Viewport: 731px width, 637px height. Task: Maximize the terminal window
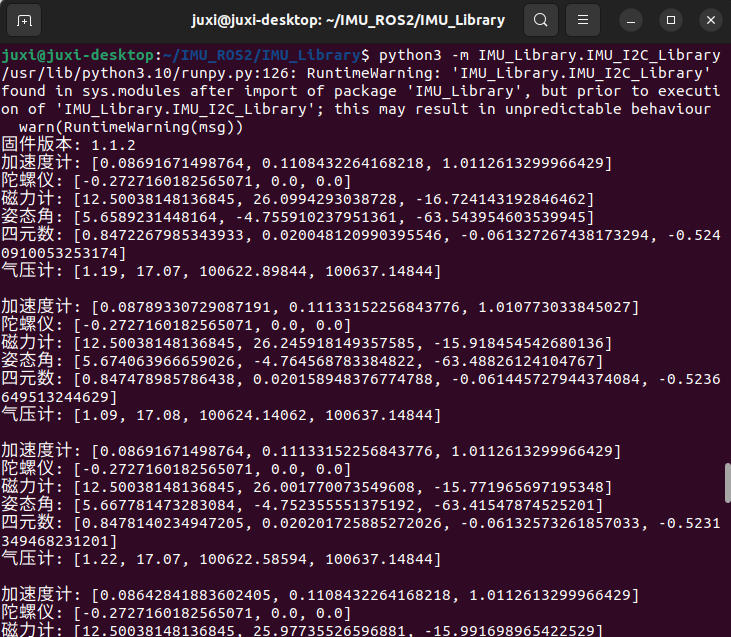point(671,21)
